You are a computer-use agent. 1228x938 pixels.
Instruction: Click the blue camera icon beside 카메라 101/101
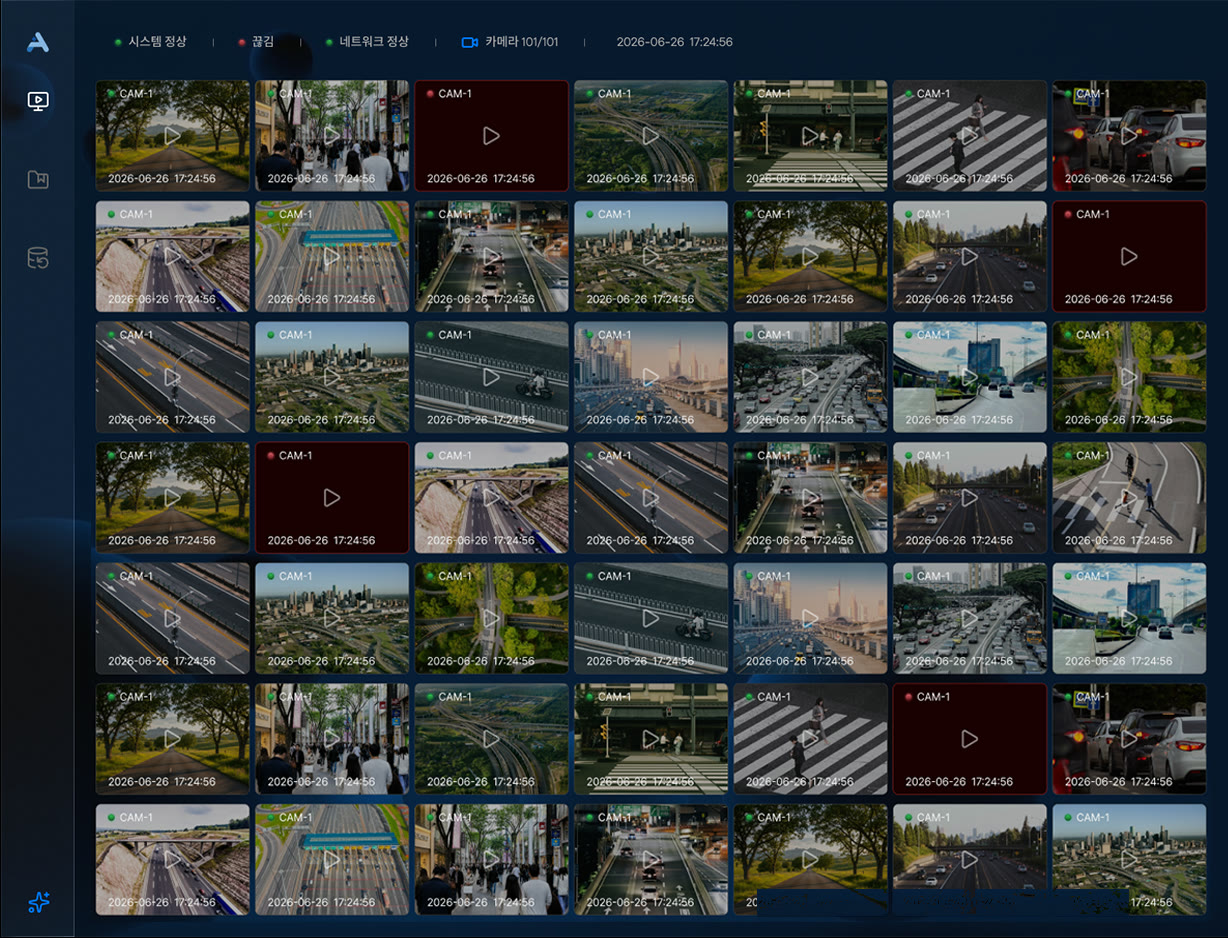(470, 42)
